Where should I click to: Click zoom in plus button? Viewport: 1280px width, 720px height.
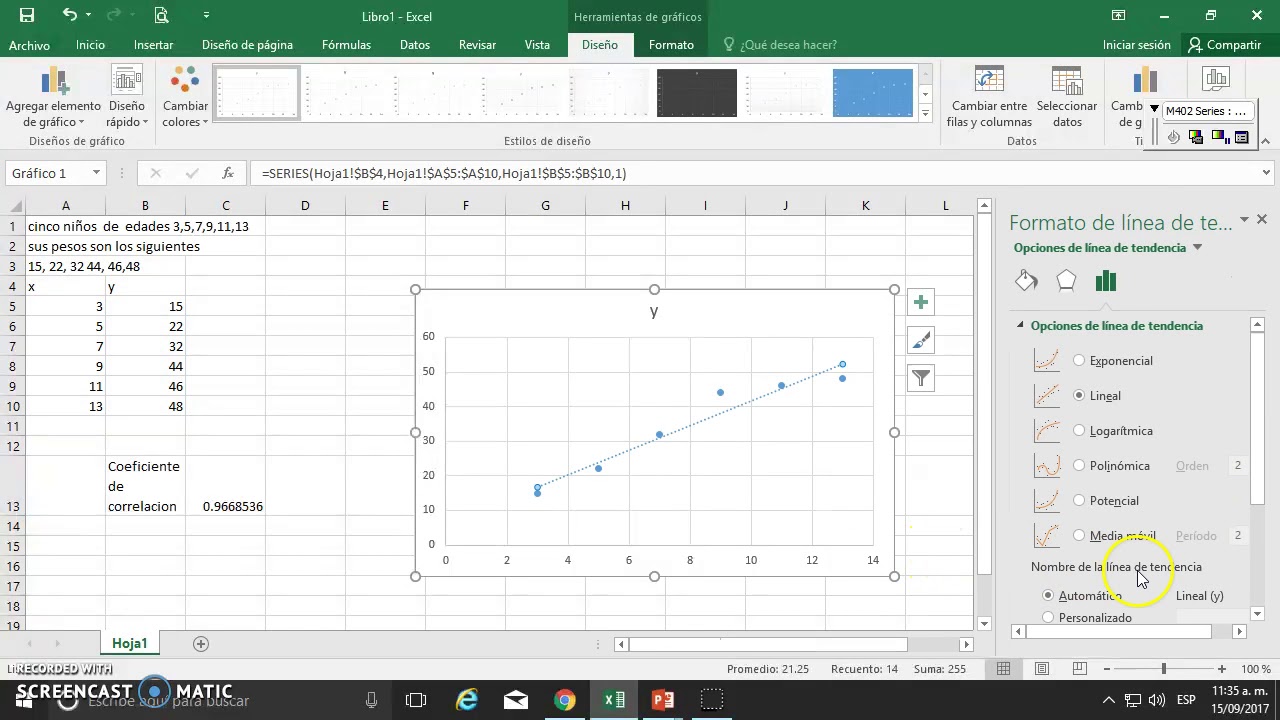coord(1221,668)
